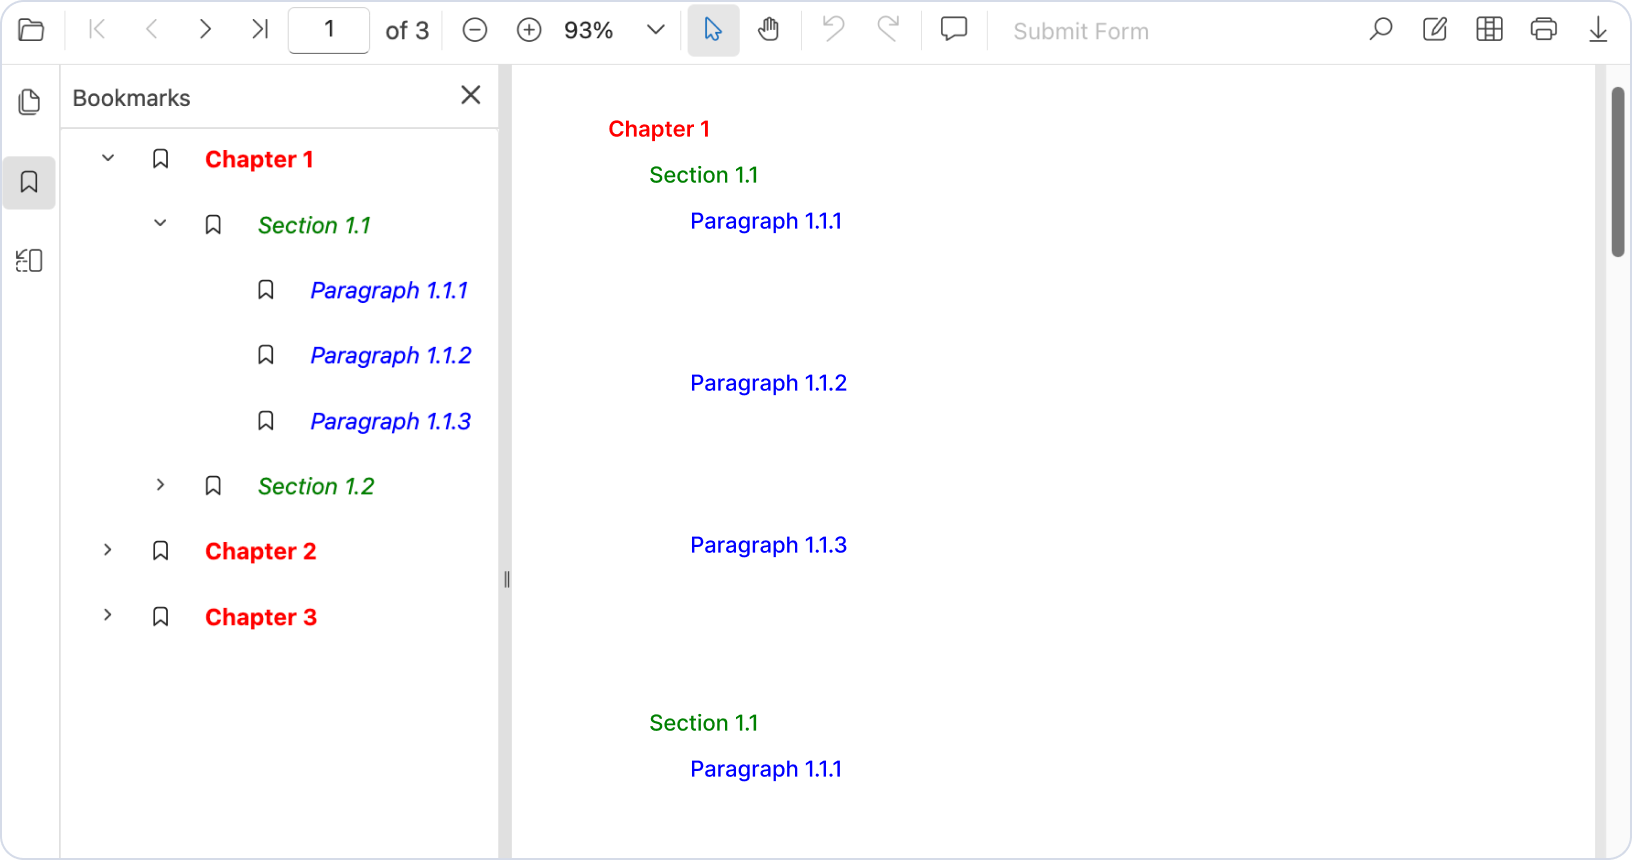
Task: Open the zoom level dropdown
Action: click(655, 30)
